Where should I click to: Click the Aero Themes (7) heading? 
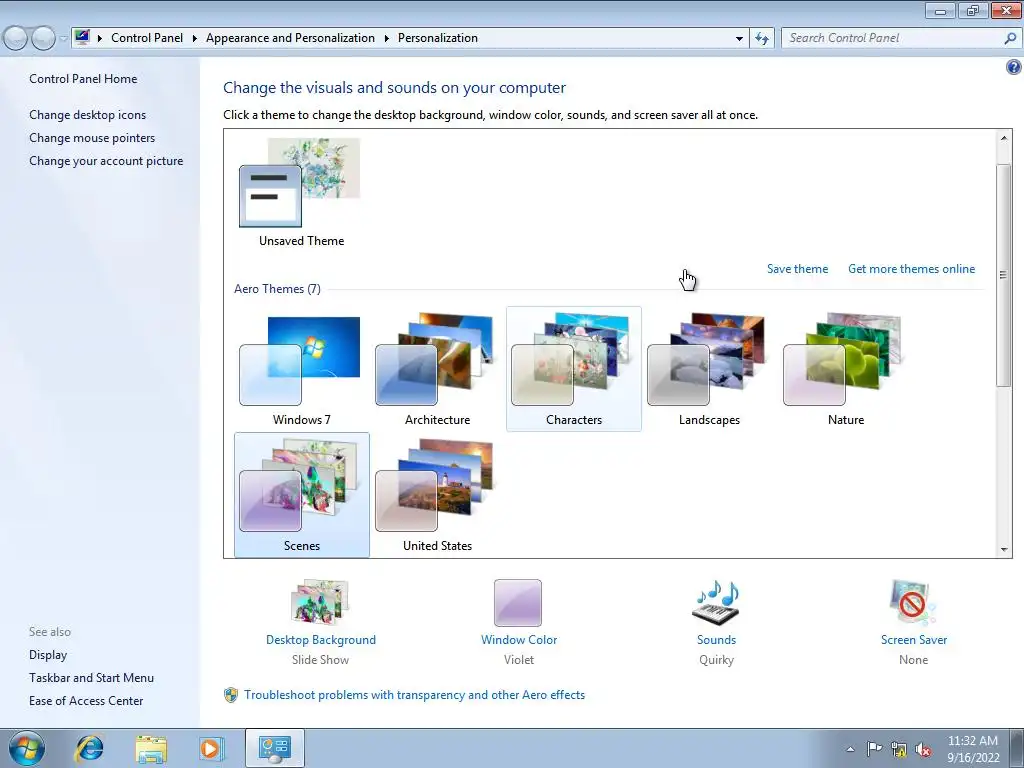[x=278, y=289]
